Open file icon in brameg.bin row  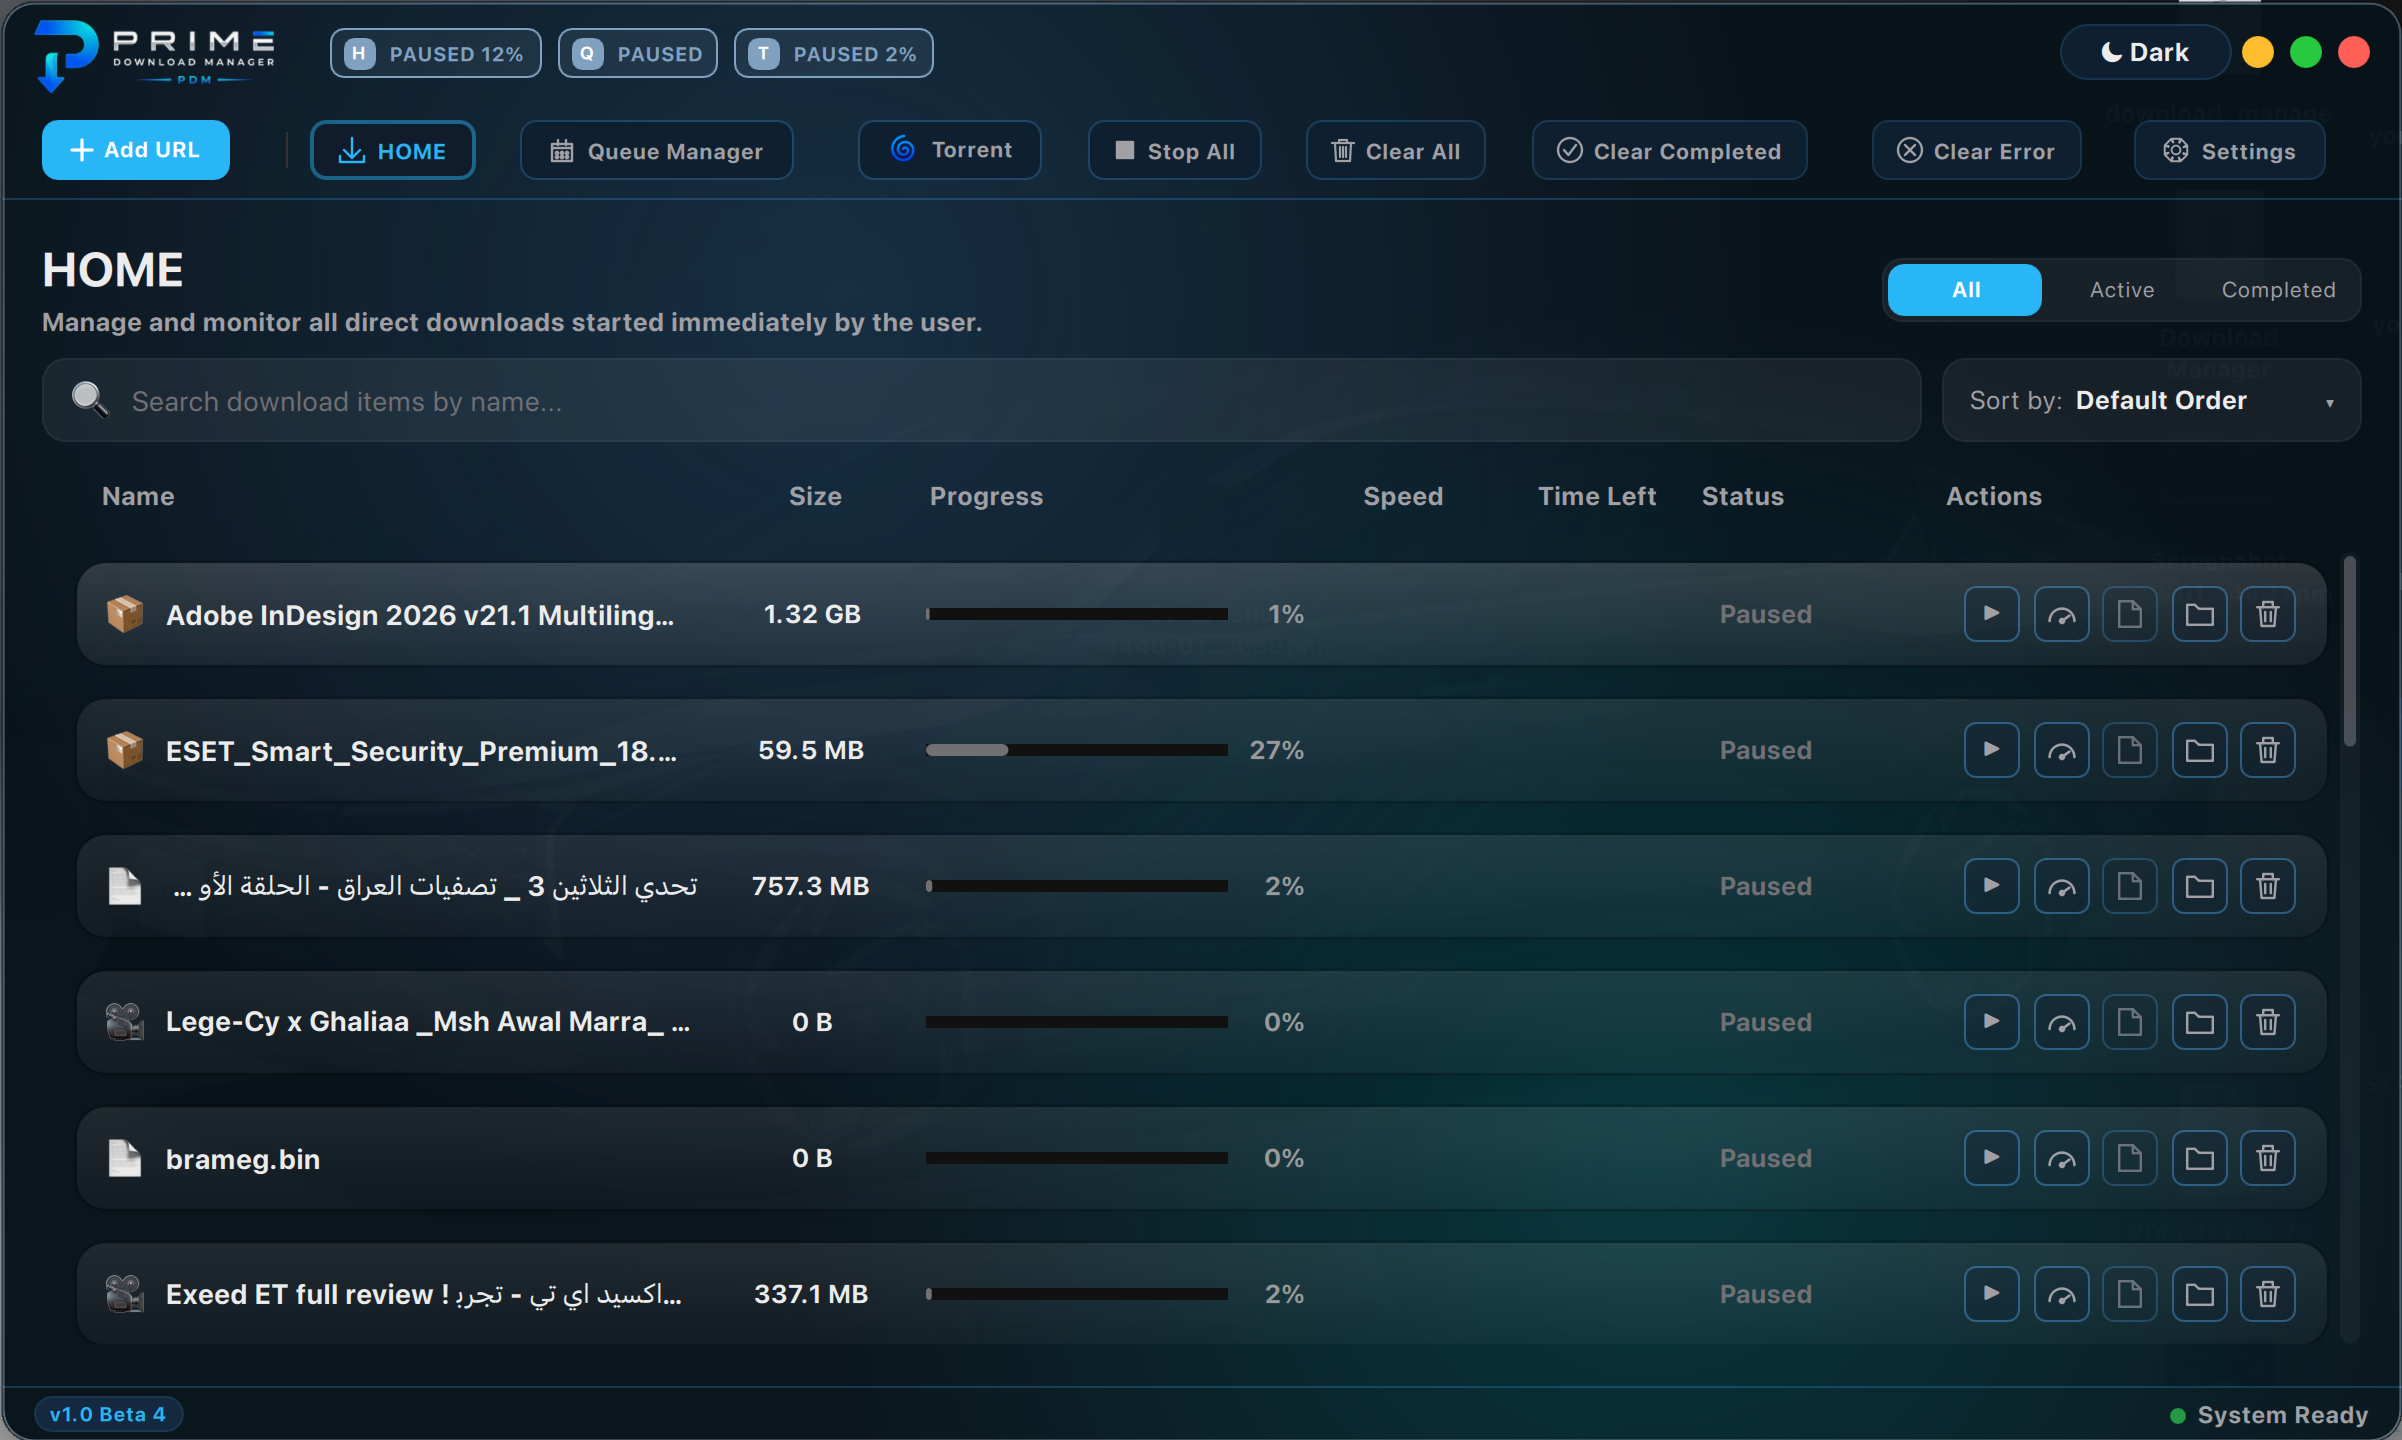click(x=2130, y=1158)
